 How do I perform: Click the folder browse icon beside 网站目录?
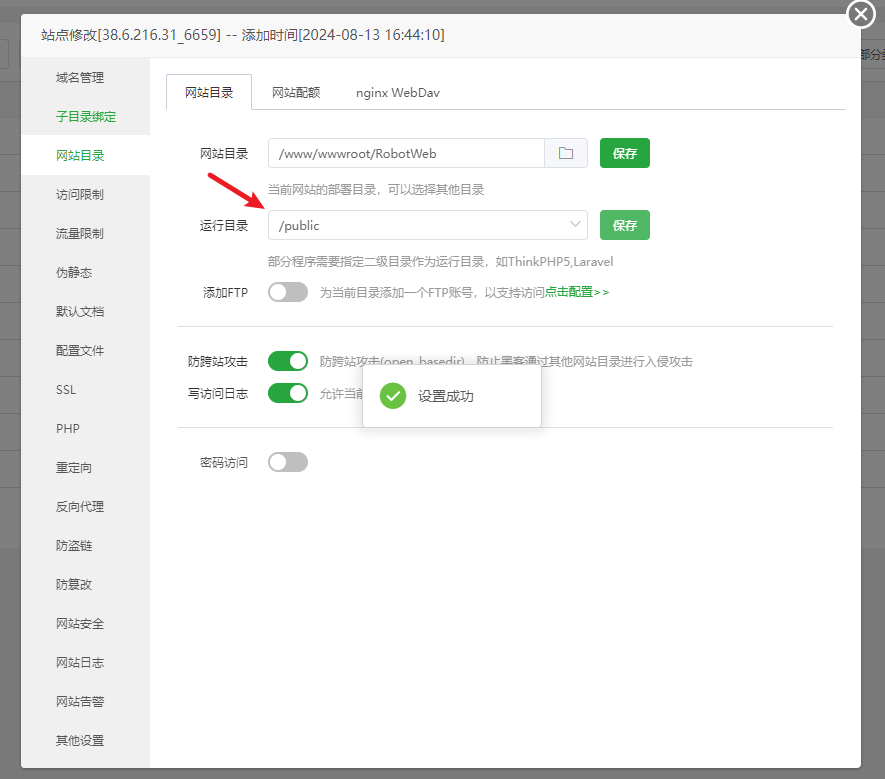(x=566, y=153)
